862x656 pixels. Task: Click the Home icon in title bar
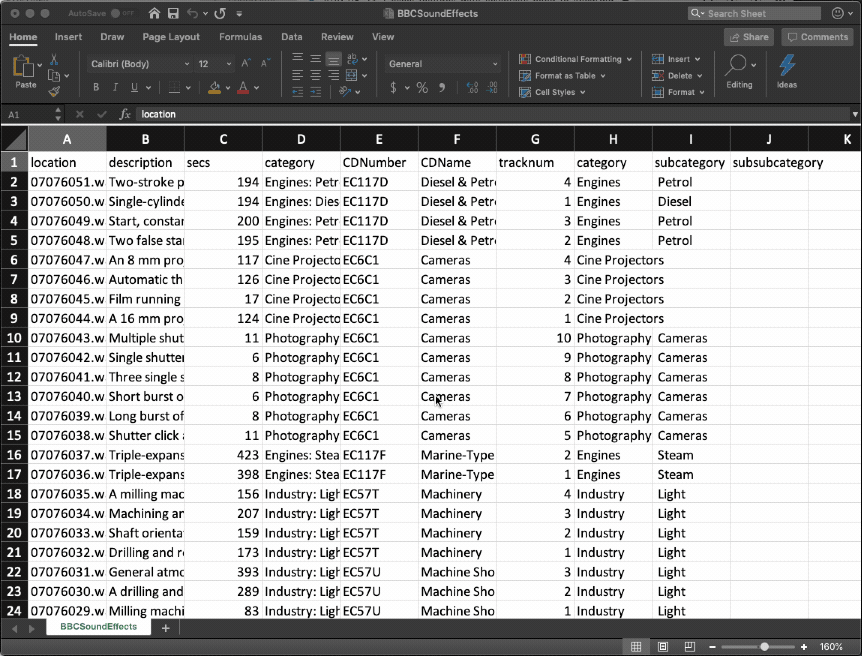tap(153, 14)
